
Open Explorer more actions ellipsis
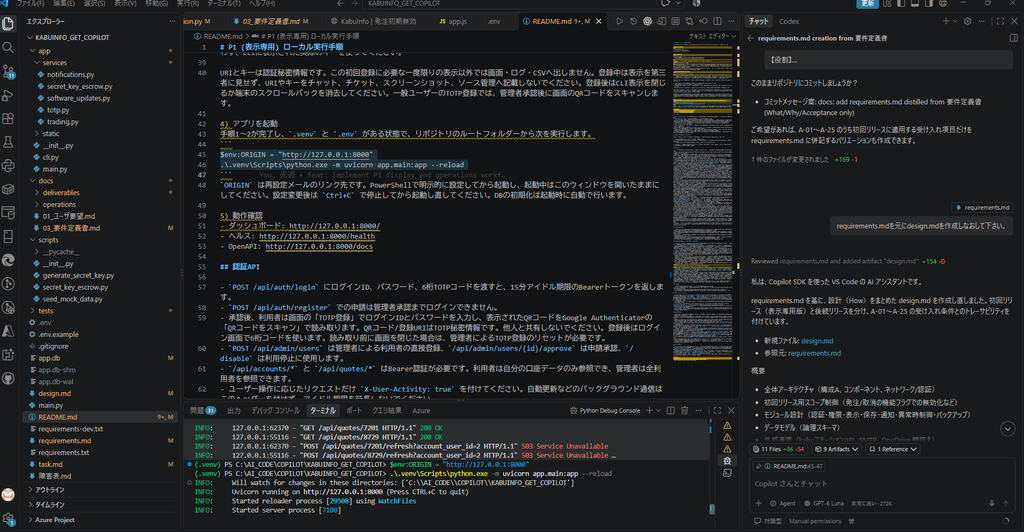coord(172,22)
